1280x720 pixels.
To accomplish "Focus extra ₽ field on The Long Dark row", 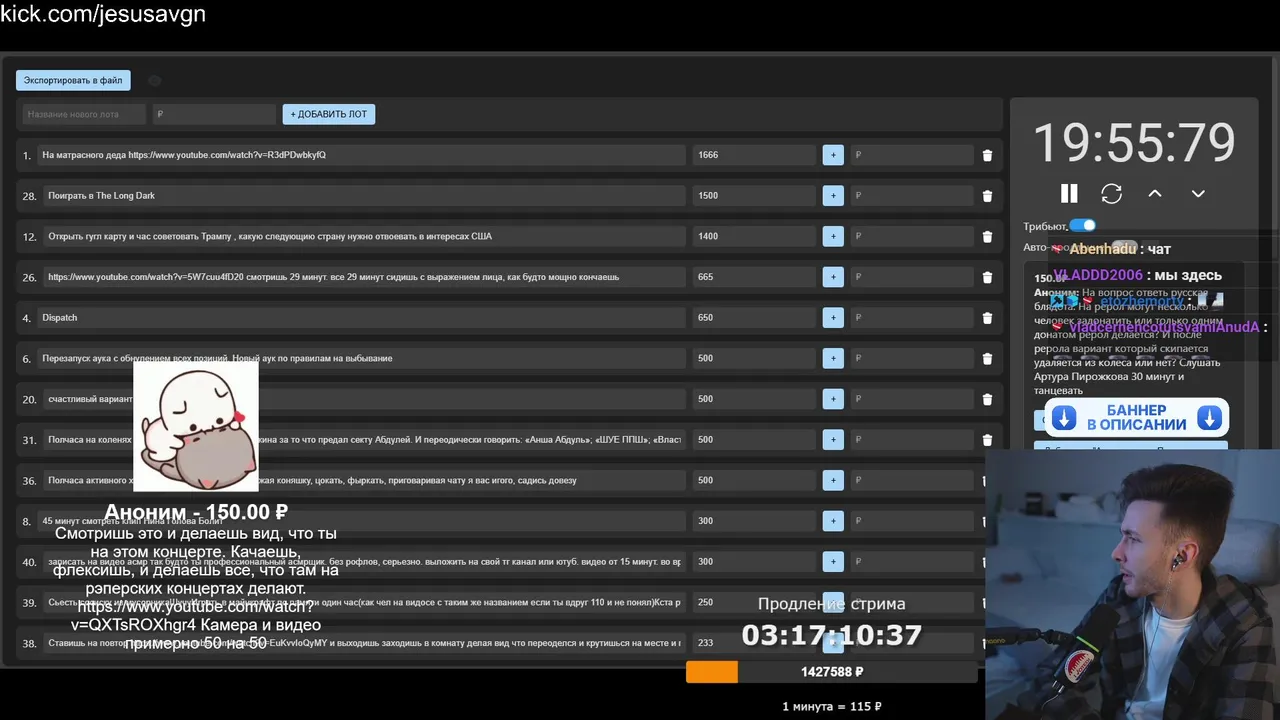I will click(911, 196).
